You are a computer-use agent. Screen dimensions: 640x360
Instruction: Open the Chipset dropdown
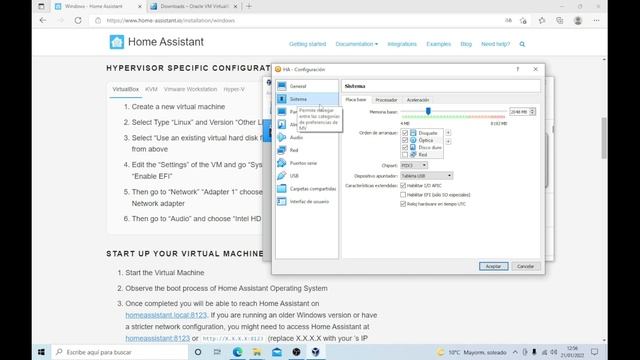tap(414, 165)
